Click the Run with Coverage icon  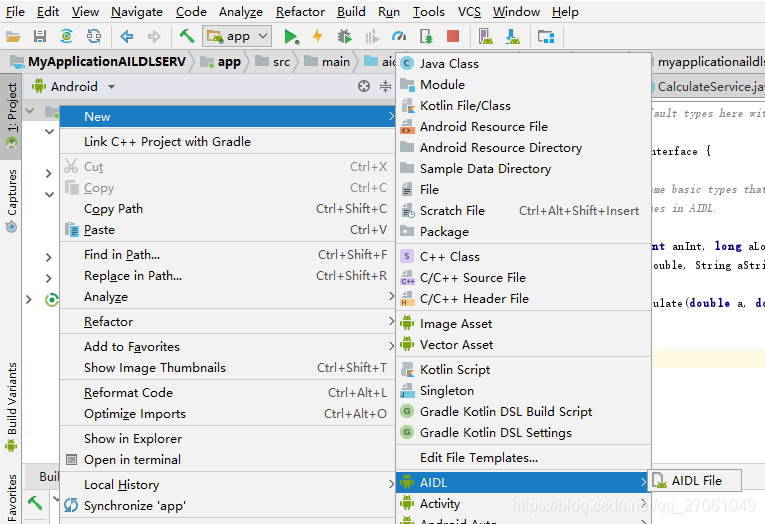pyautogui.click(x=372, y=37)
